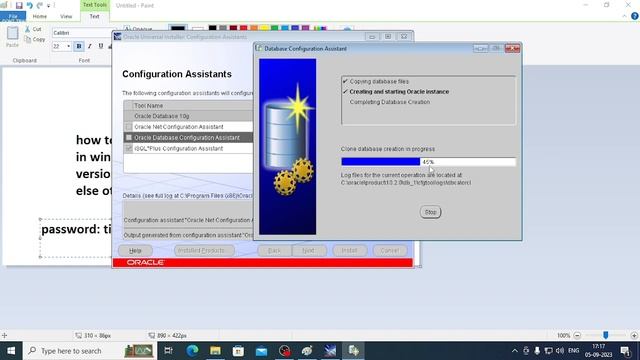The image size is (640, 360).
Task: Expand the font size 22 dropdown
Action: click(x=68, y=47)
